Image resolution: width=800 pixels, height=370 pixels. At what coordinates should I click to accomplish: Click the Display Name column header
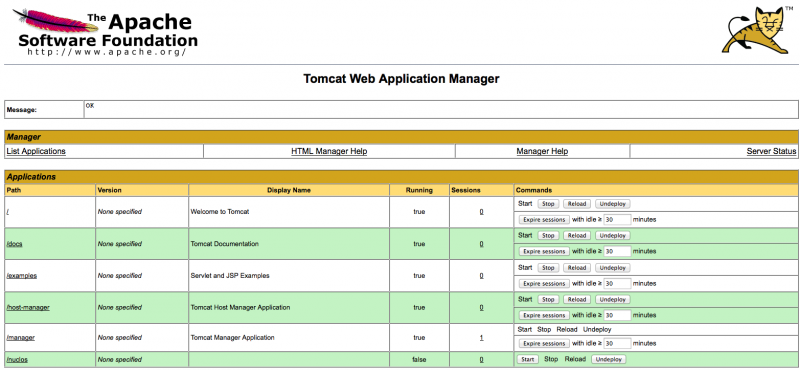(289, 190)
